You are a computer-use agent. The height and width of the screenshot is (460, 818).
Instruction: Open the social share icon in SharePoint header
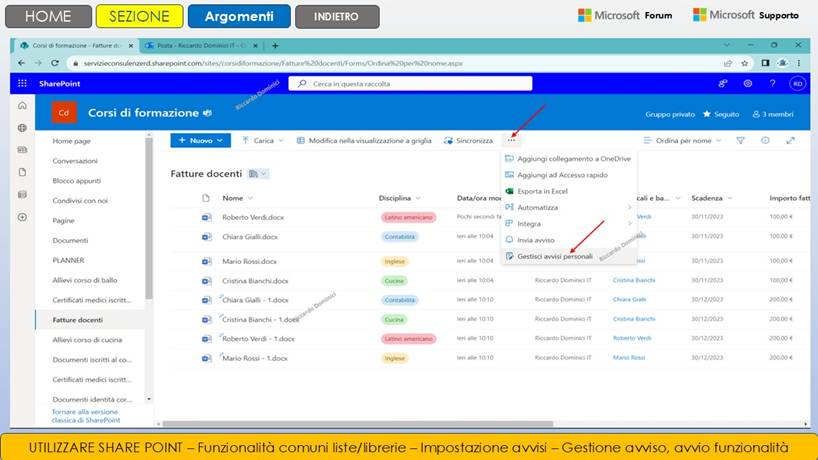point(723,83)
